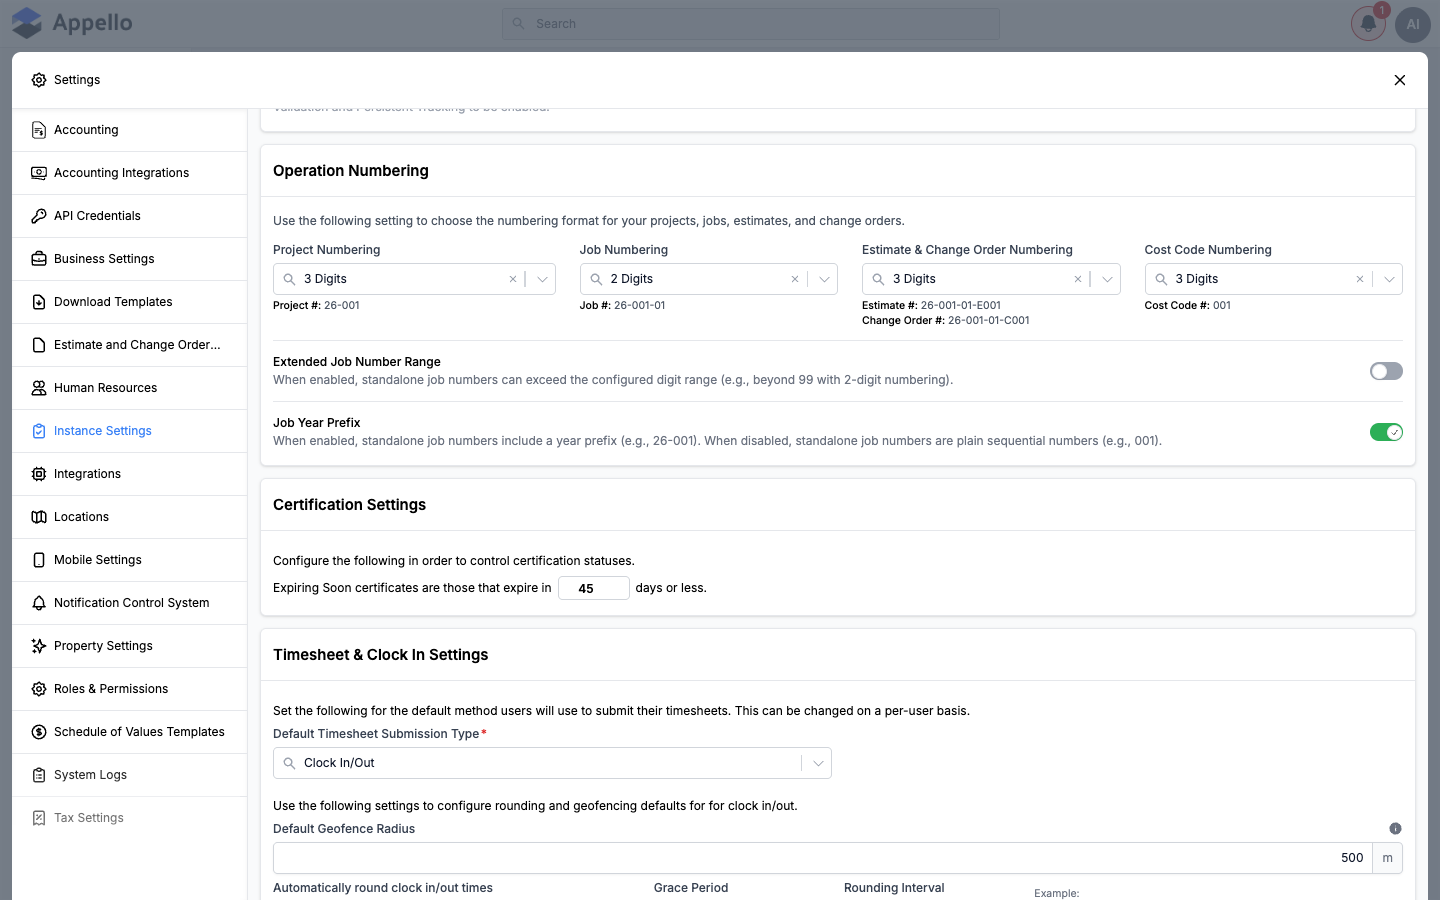Viewport: 1440px width, 900px height.
Task: Open the Default Timesheet Submission Type dropdown
Action: click(552, 763)
